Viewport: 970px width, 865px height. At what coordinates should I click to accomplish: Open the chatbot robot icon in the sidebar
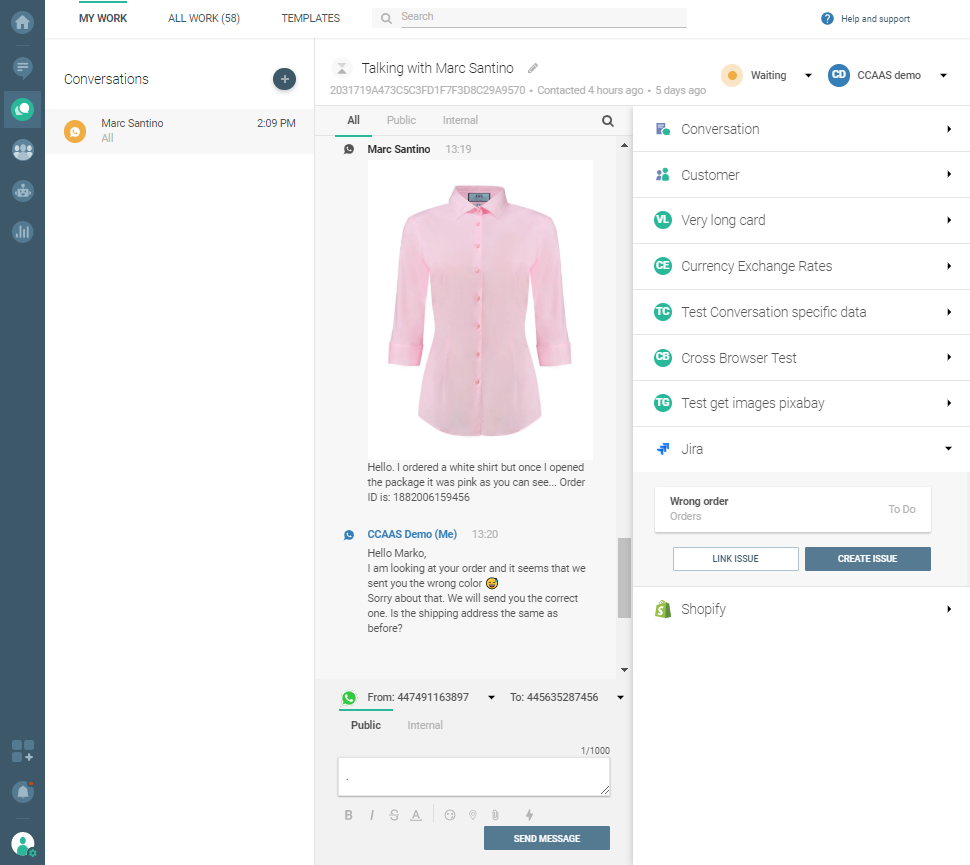tap(22, 190)
